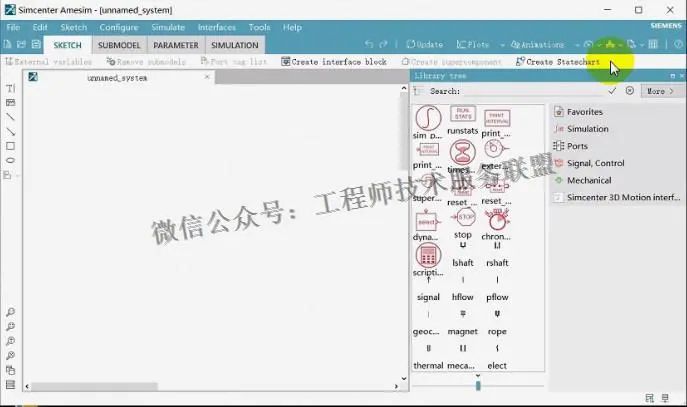This screenshot has height=407, width=687.
Task: Click the bottom zoom magnifier in left sidebar
Action: click(11, 355)
